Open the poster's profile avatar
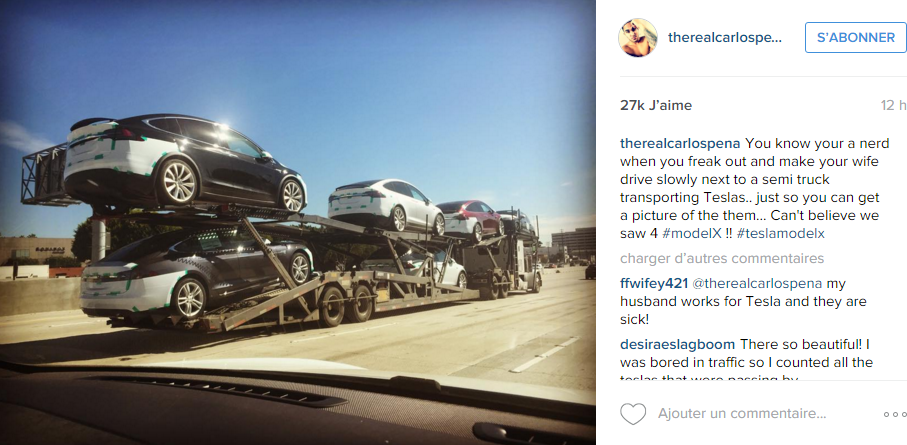Image resolution: width=907 pixels, height=445 pixels. point(638,38)
